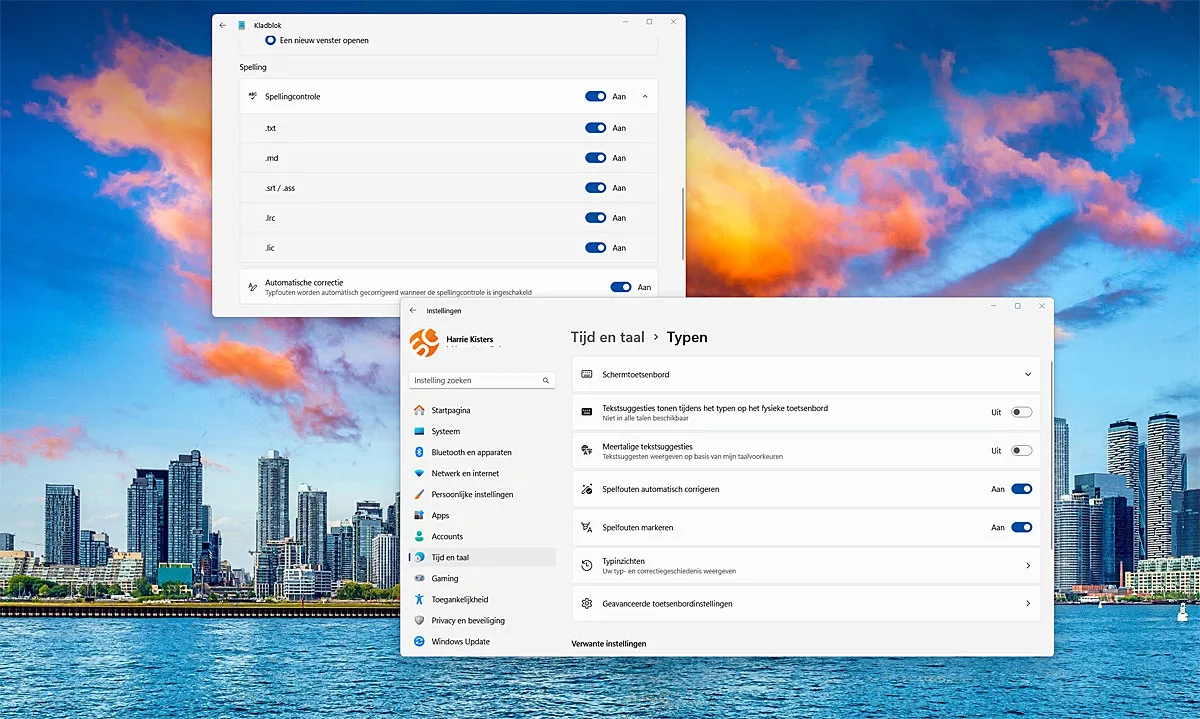Toggle spell check for .srt / .ass

(596, 188)
